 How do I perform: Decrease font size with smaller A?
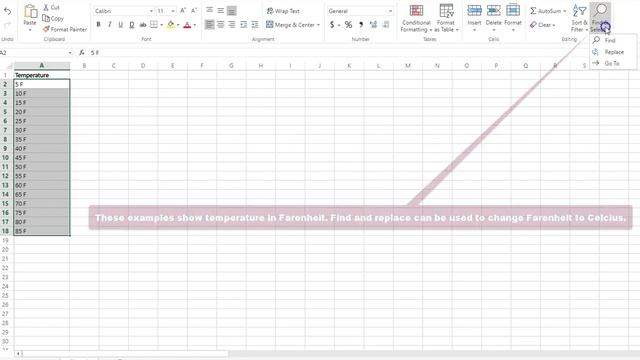point(194,11)
